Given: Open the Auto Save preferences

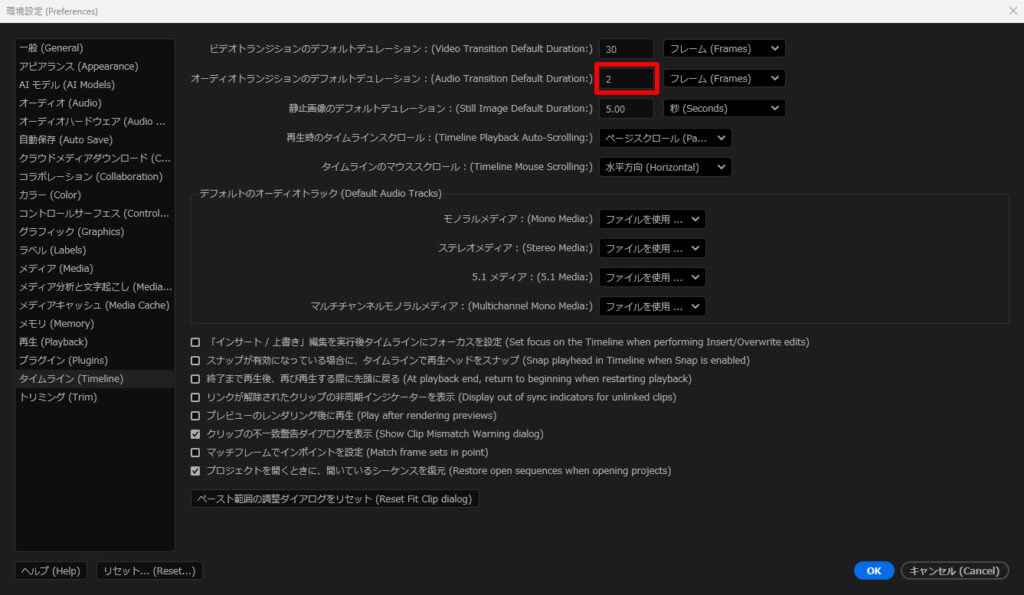Looking at the screenshot, I should coord(95,139).
